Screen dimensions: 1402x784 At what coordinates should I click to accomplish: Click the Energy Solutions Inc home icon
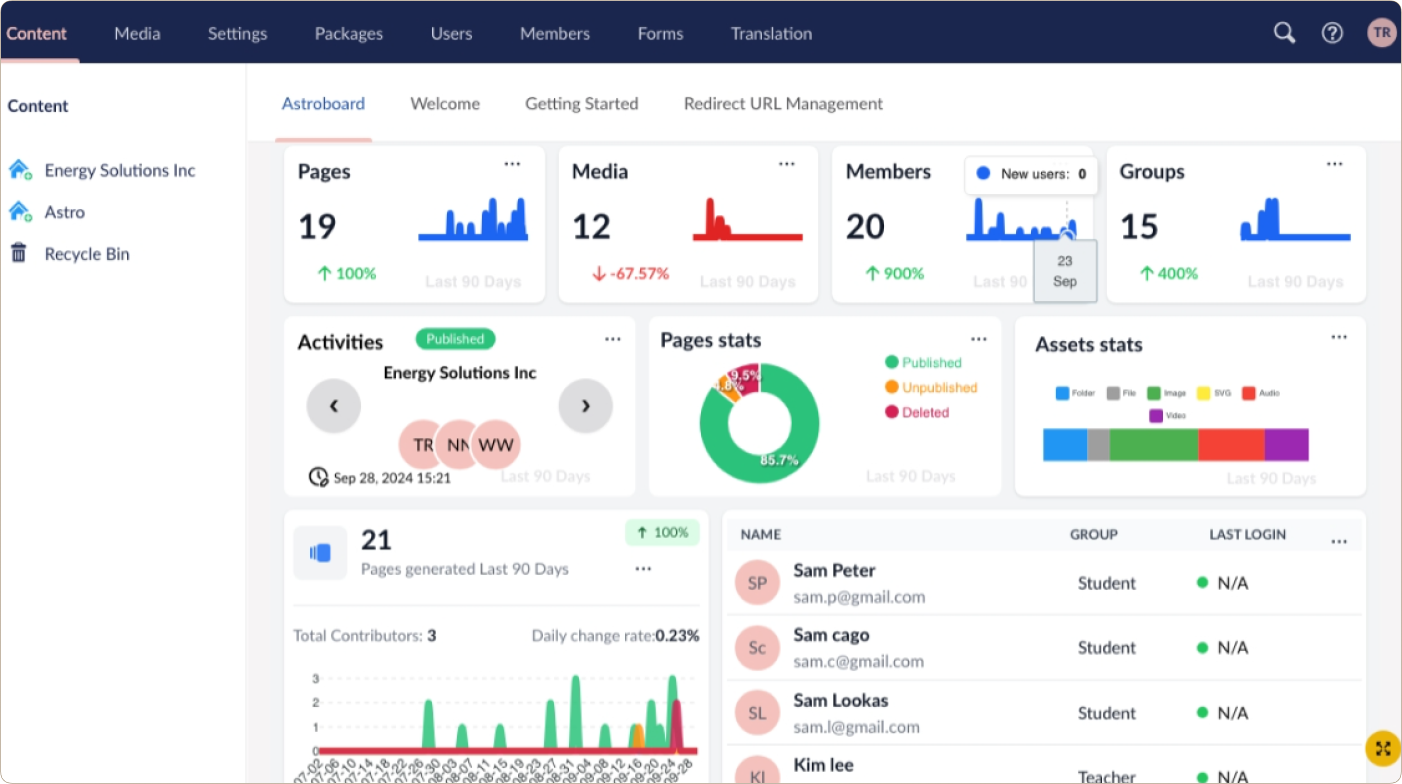(20, 170)
